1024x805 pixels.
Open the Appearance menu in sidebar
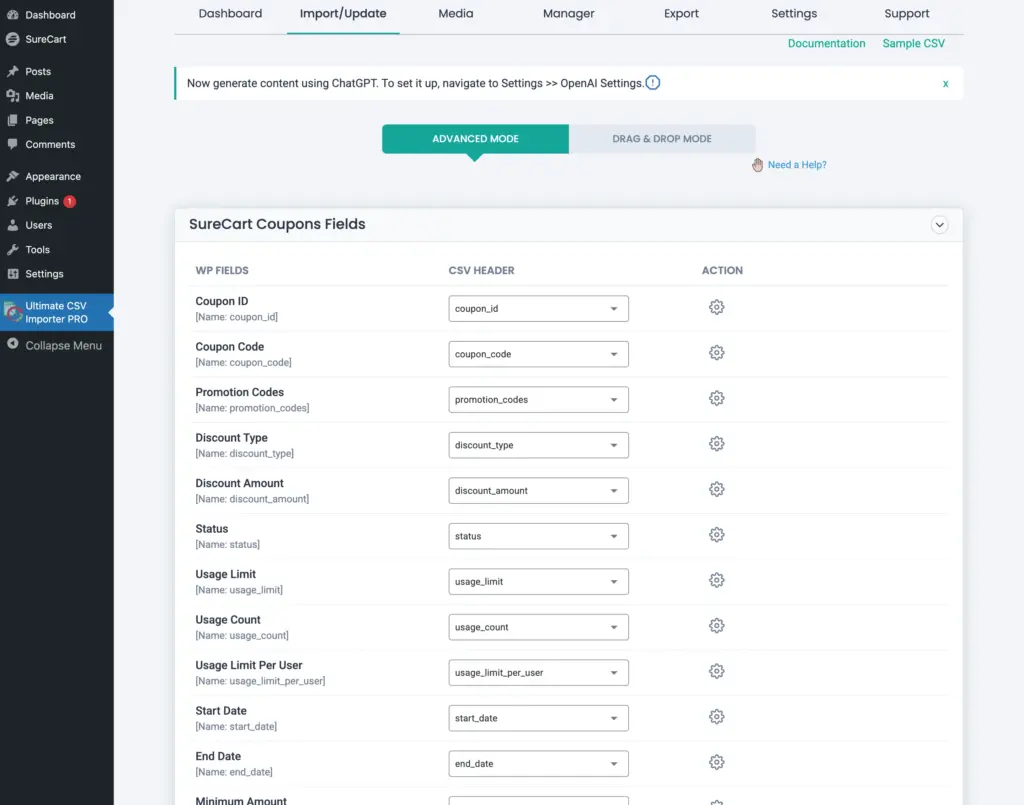52,177
